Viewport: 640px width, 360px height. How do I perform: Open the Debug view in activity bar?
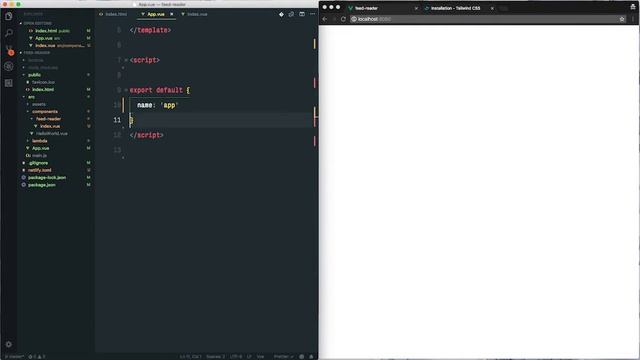9,66
